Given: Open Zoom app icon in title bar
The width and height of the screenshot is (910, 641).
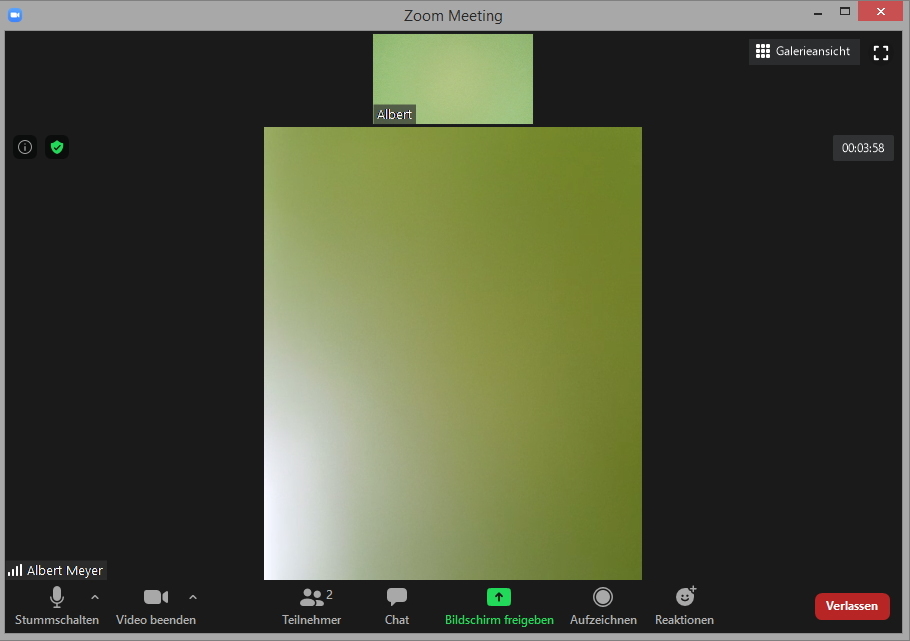Looking at the screenshot, I should pos(15,15).
